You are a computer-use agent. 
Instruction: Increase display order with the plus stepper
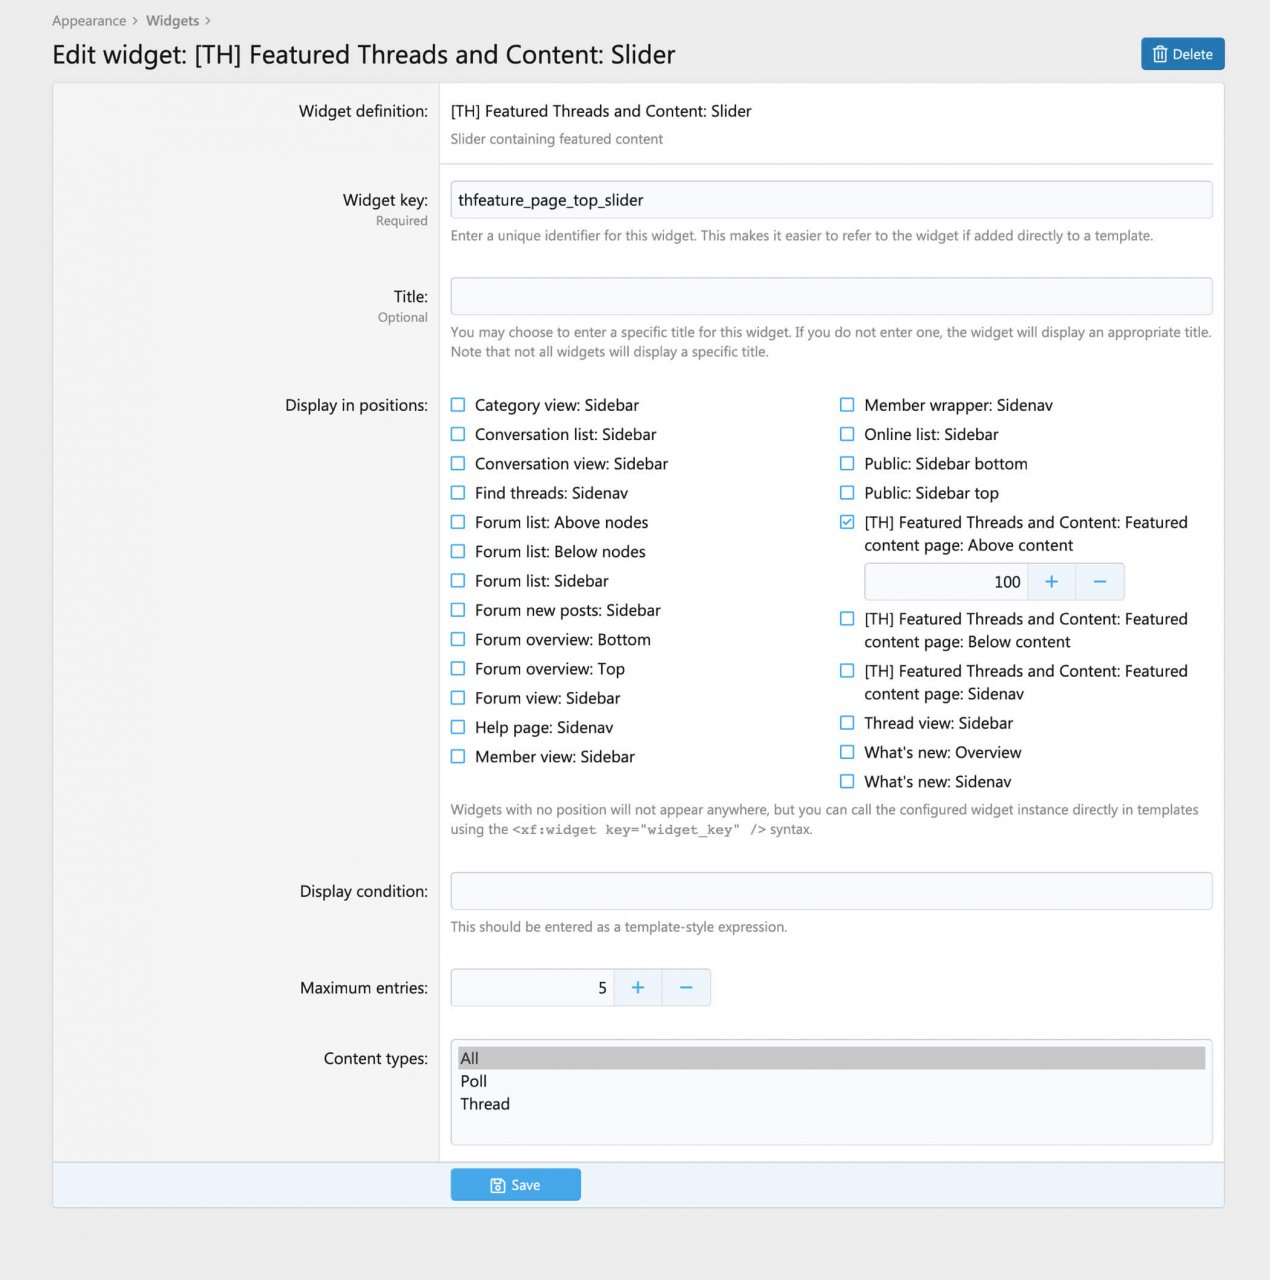pos(1051,582)
